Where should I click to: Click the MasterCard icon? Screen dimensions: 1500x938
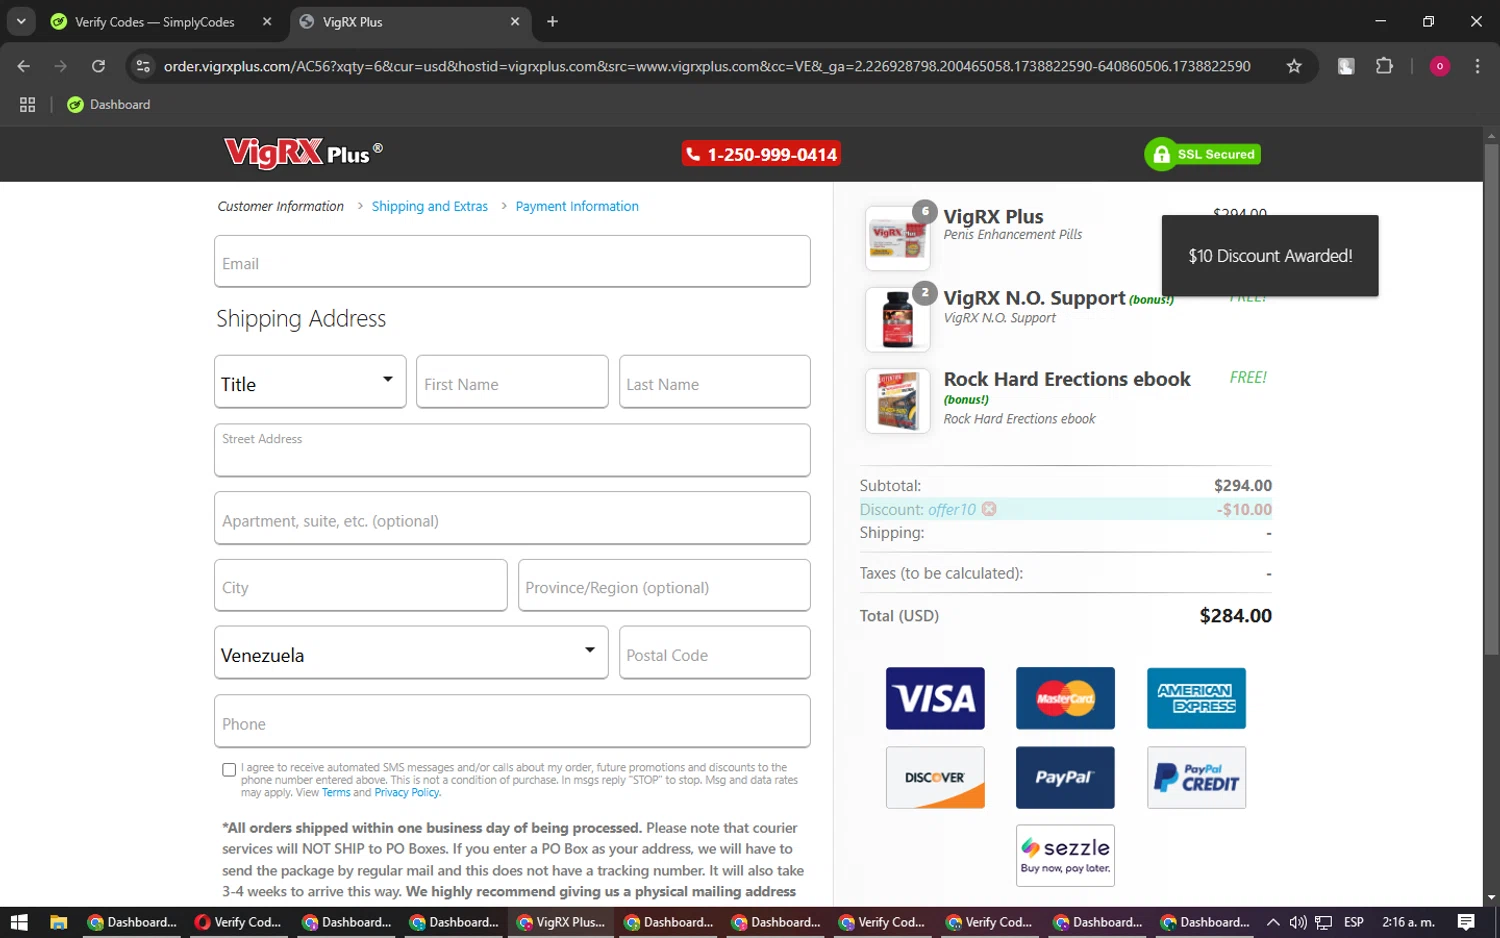1065,698
